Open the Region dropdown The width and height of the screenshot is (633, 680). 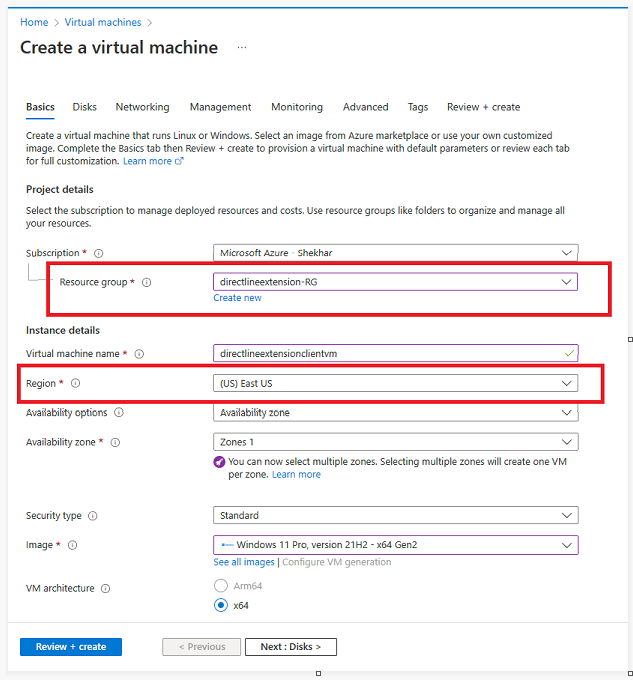point(395,383)
